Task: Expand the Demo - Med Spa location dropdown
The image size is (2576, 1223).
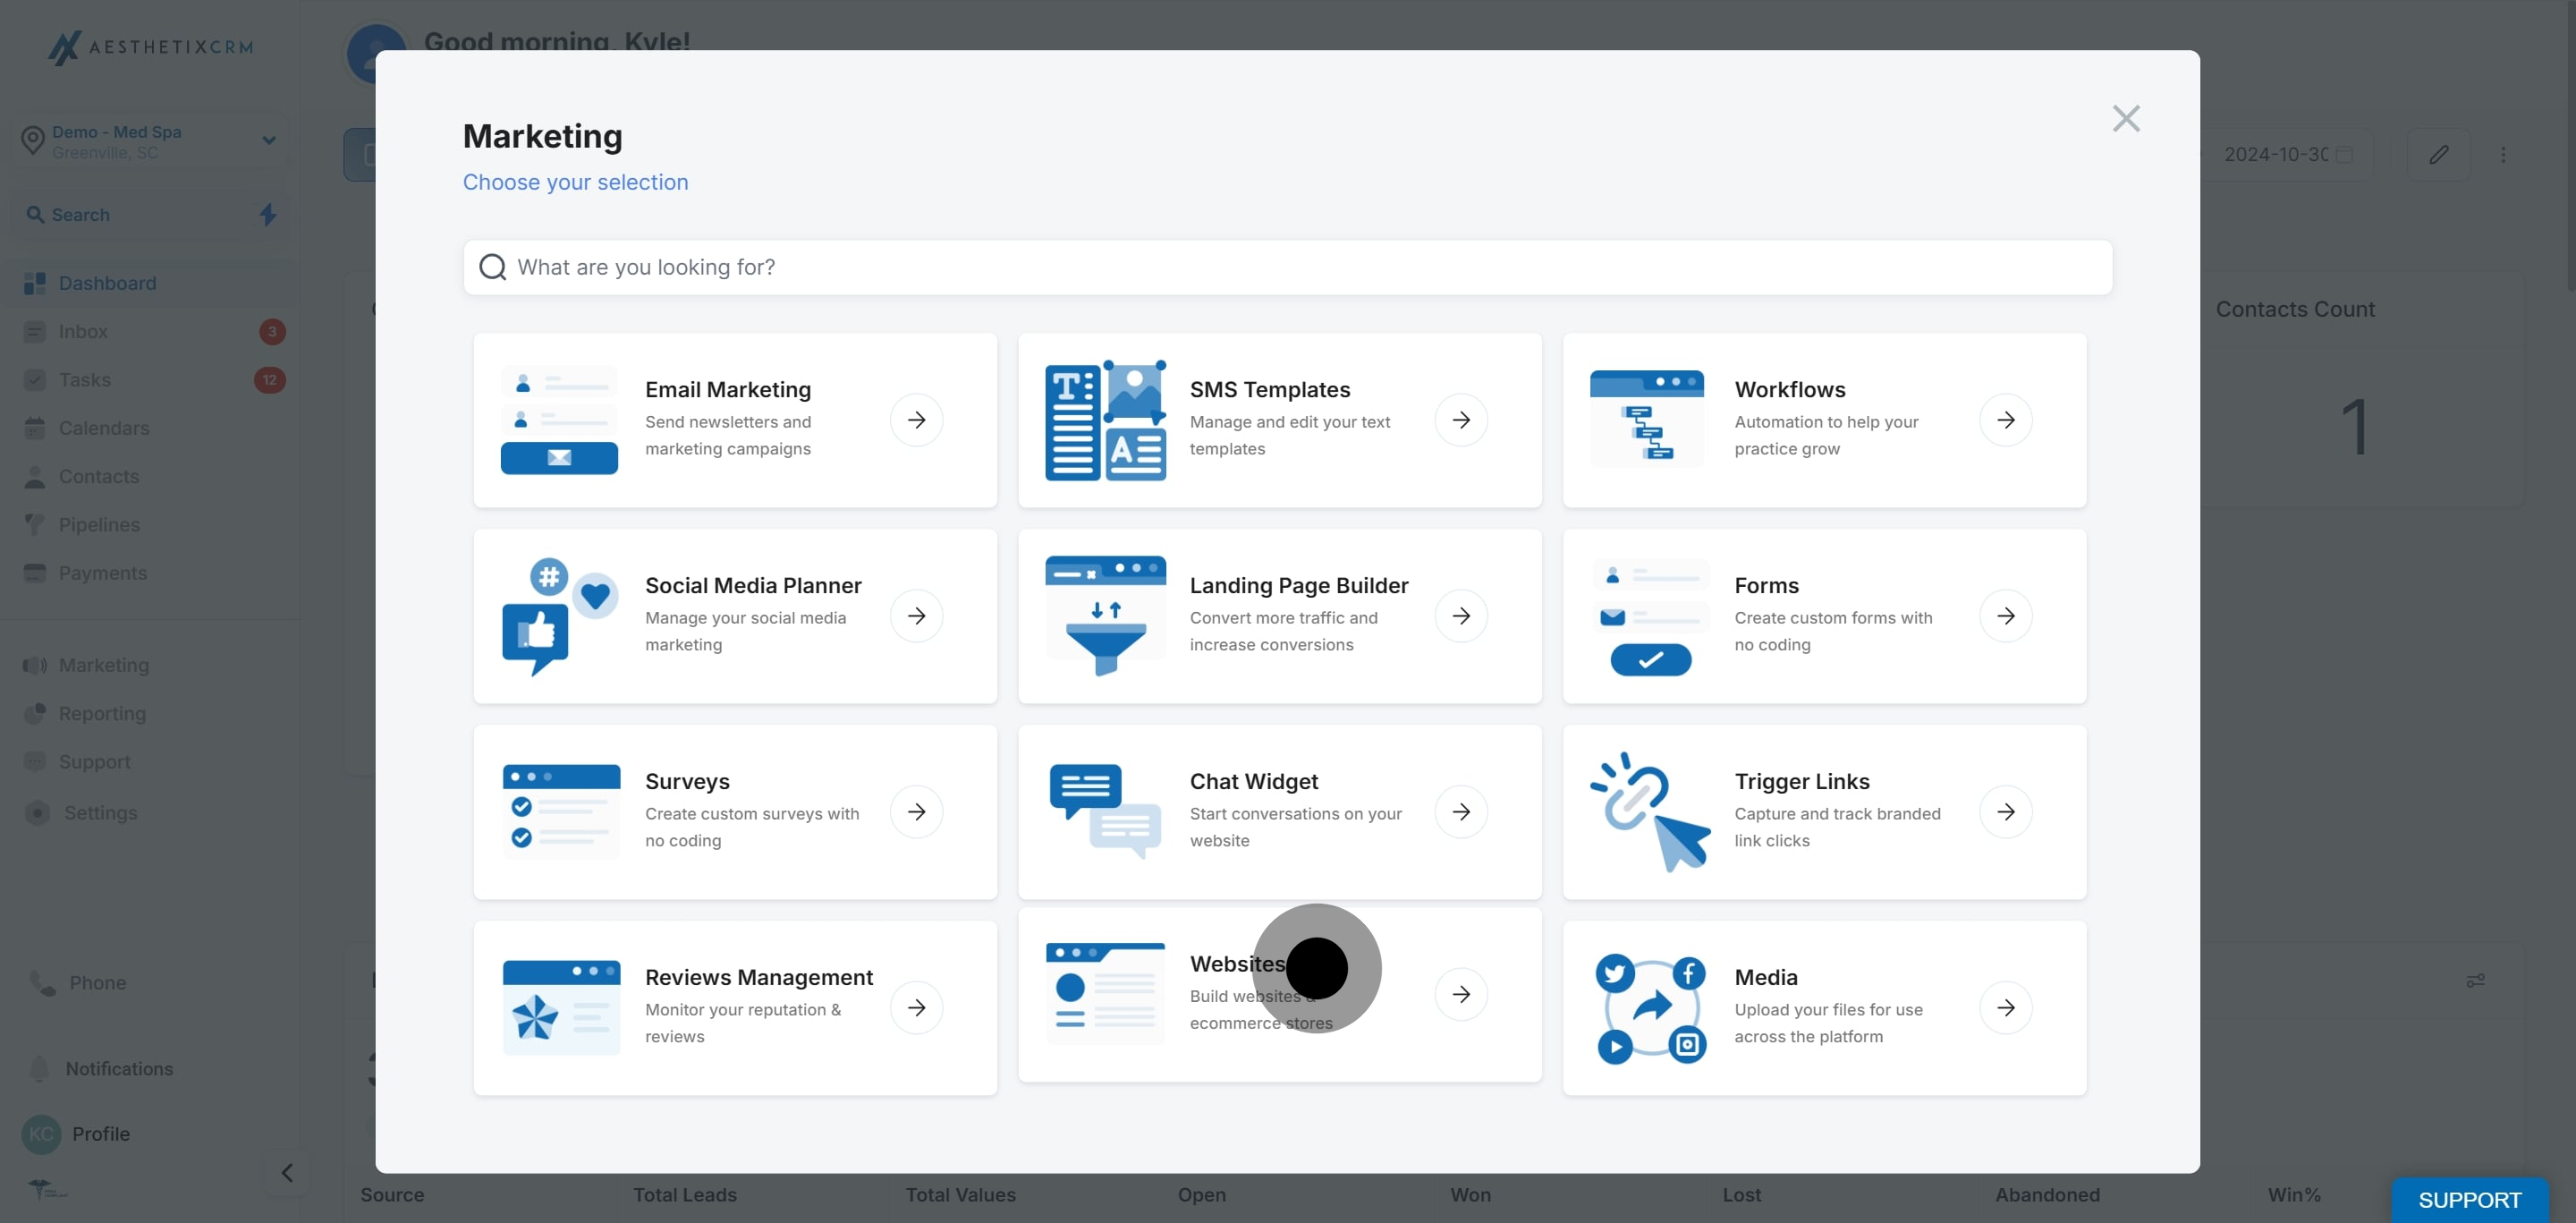Action: coord(268,141)
